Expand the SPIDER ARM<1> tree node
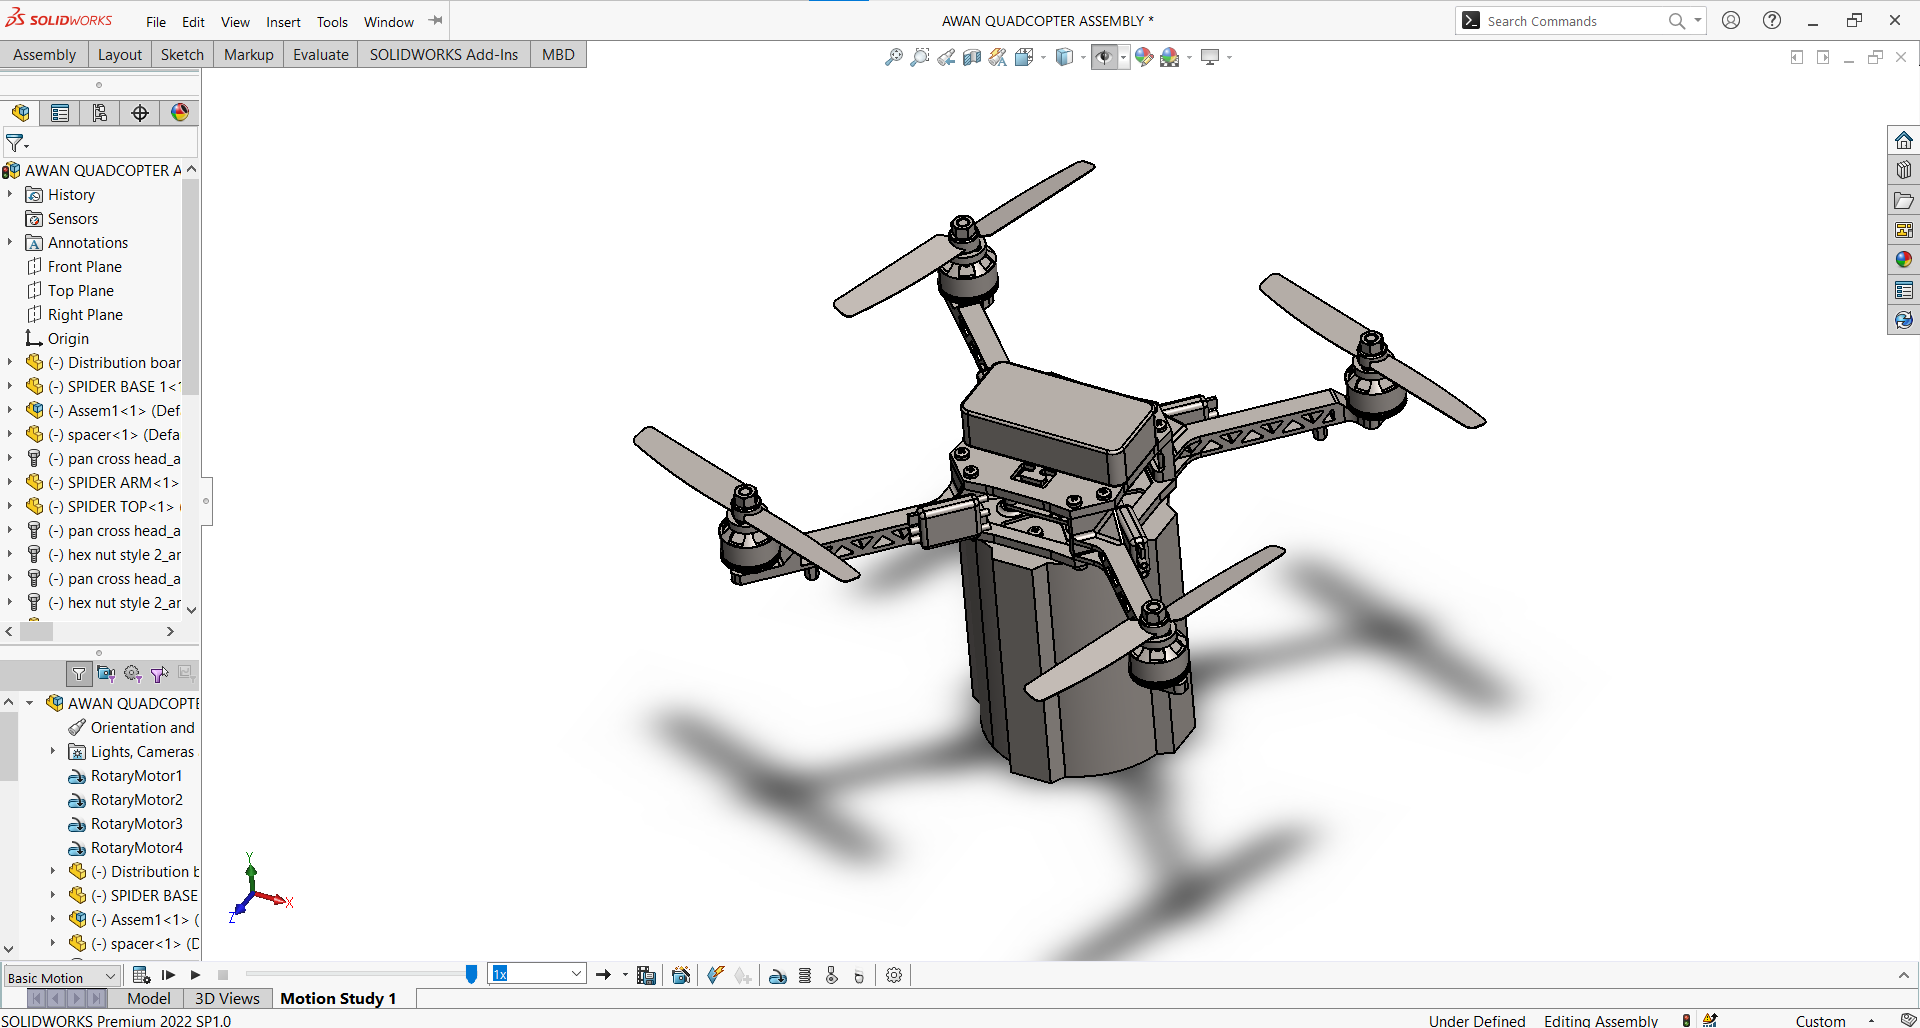The width and height of the screenshot is (1920, 1028). coord(10,483)
